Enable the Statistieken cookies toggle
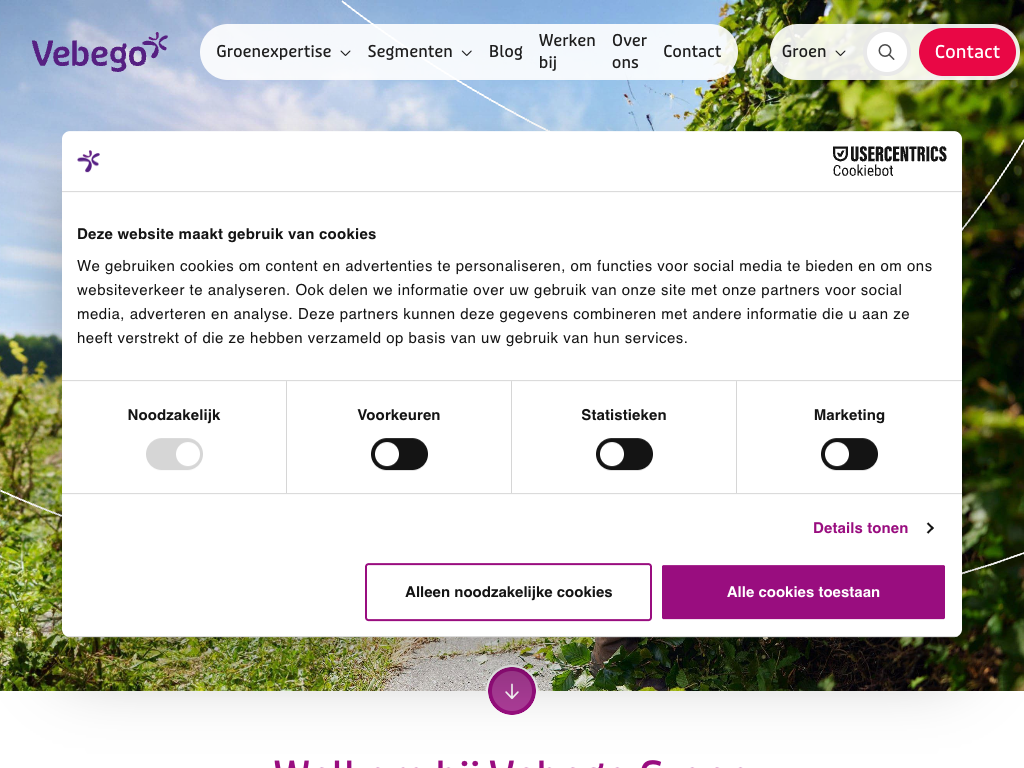The height and width of the screenshot is (768, 1024). pyautogui.click(x=624, y=455)
